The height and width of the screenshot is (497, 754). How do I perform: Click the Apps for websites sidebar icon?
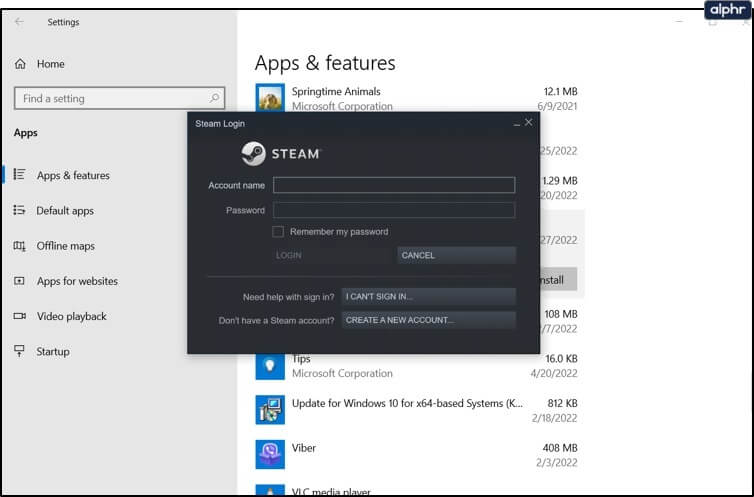[x=19, y=281]
